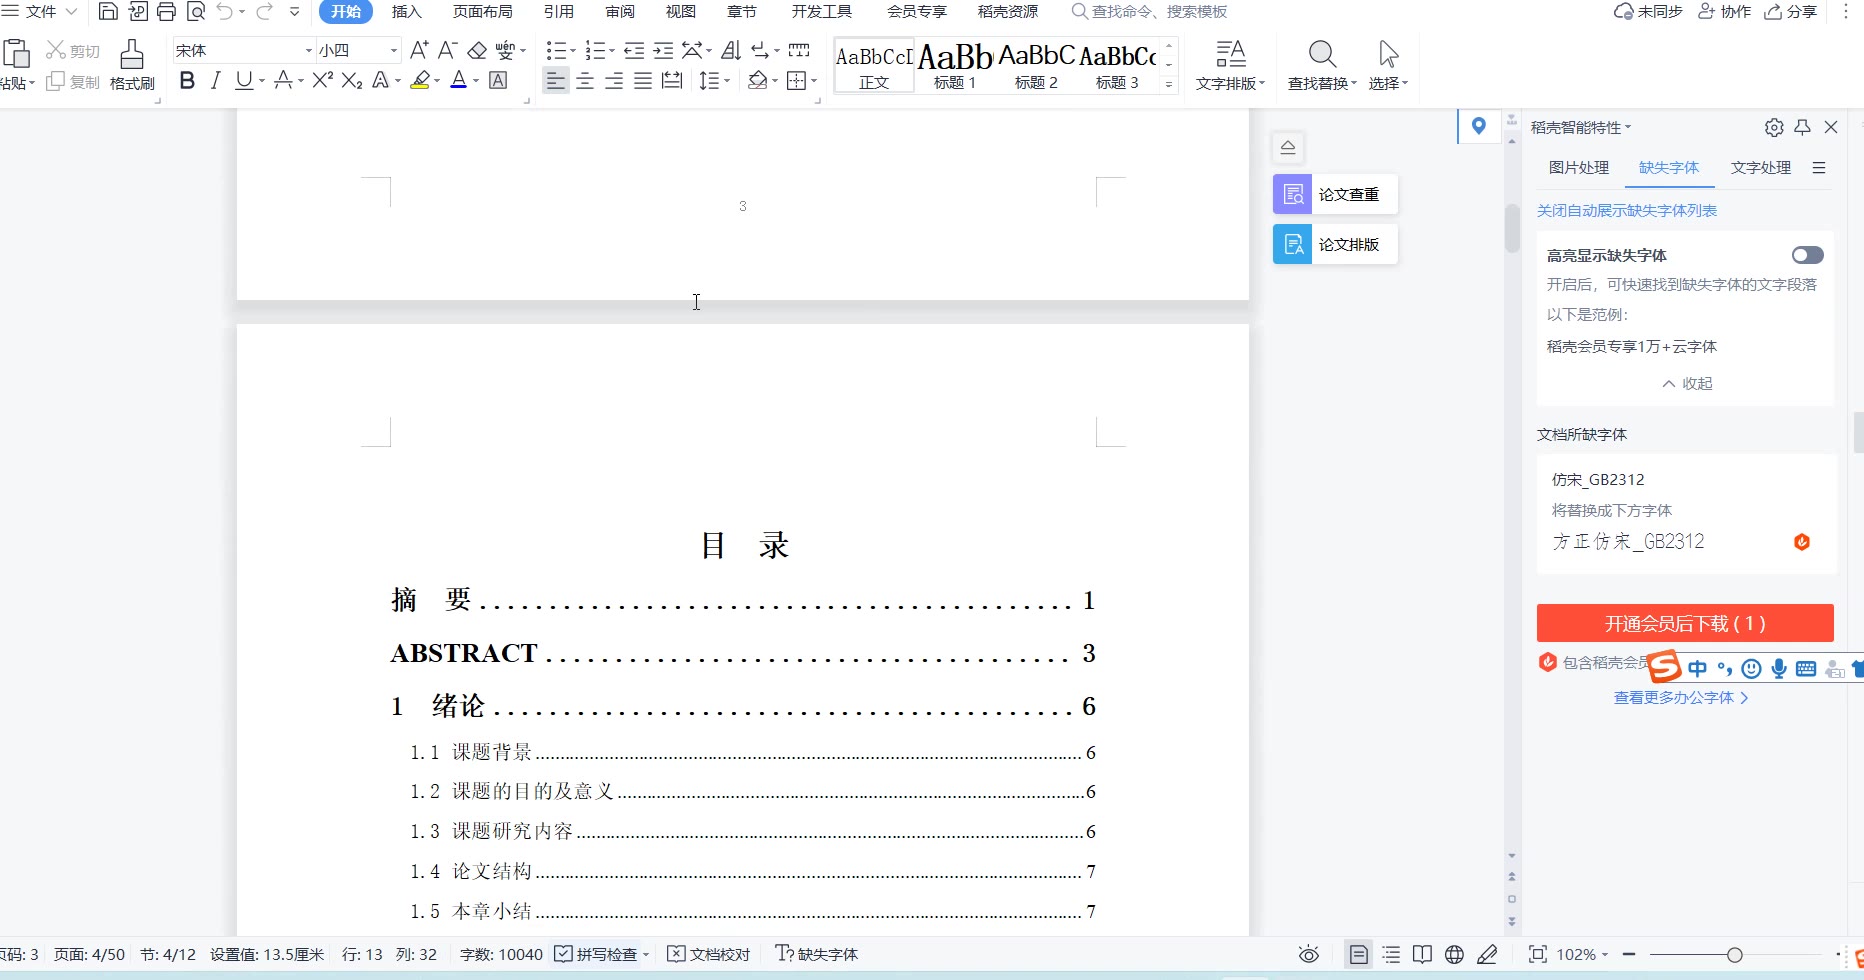
Task: Open the font name 宋体 dropdown
Action: point(308,50)
